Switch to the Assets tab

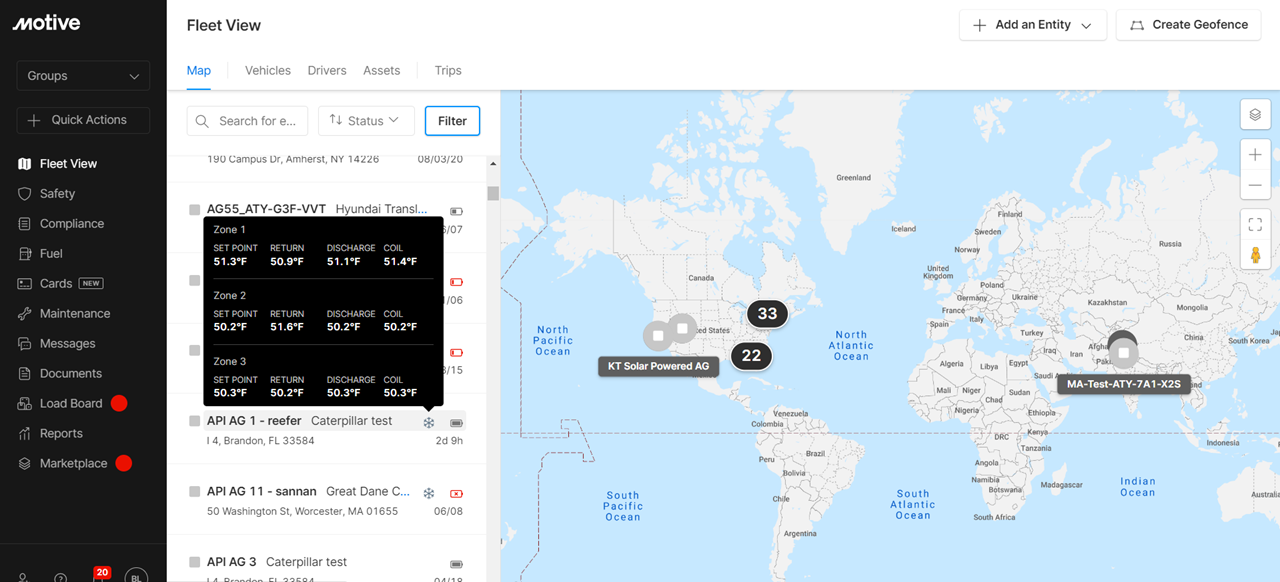382,70
